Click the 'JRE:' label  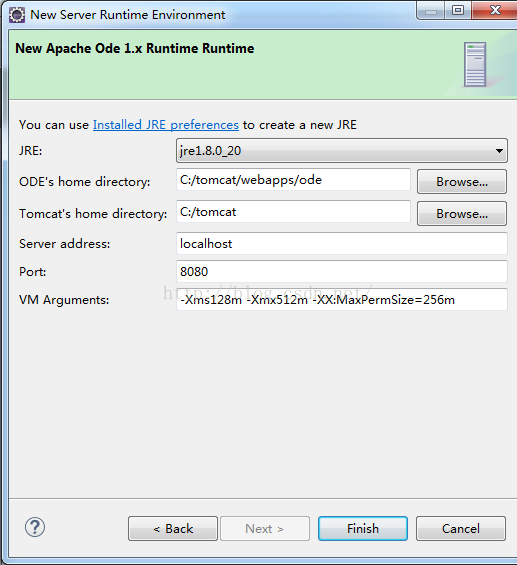click(31, 151)
